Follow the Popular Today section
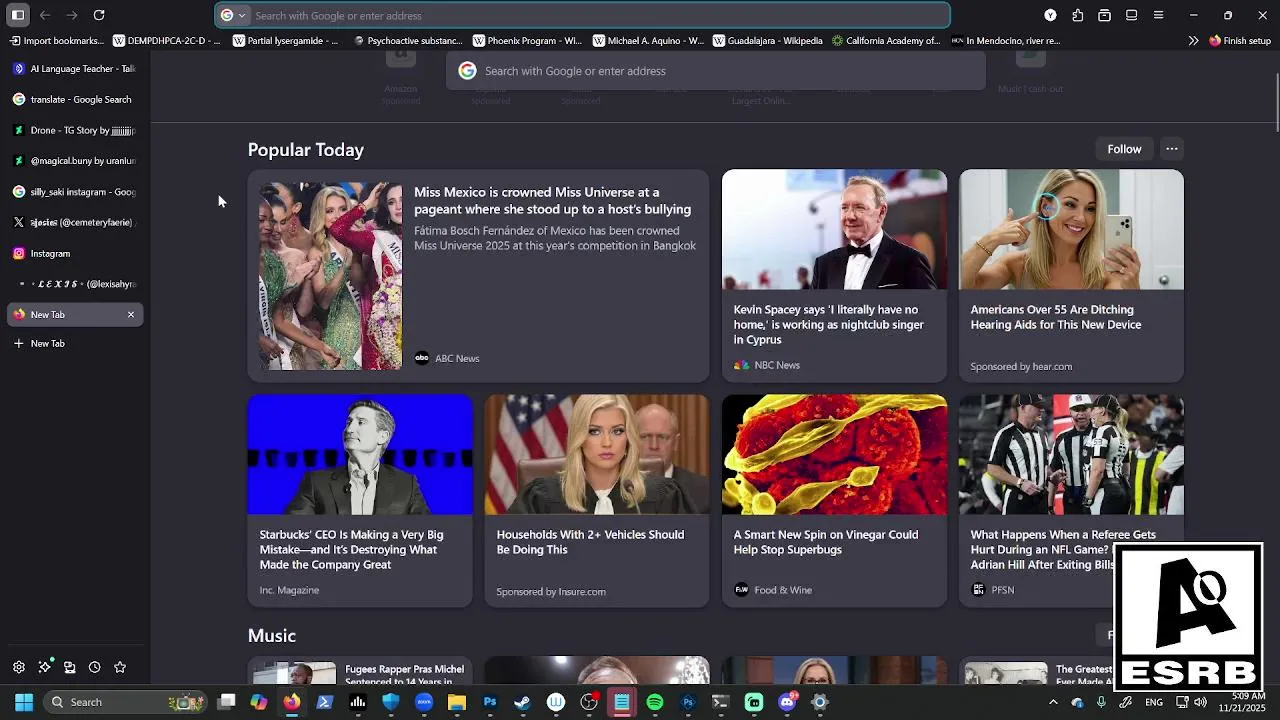Screen dimensions: 1280x720 pos(1124,149)
